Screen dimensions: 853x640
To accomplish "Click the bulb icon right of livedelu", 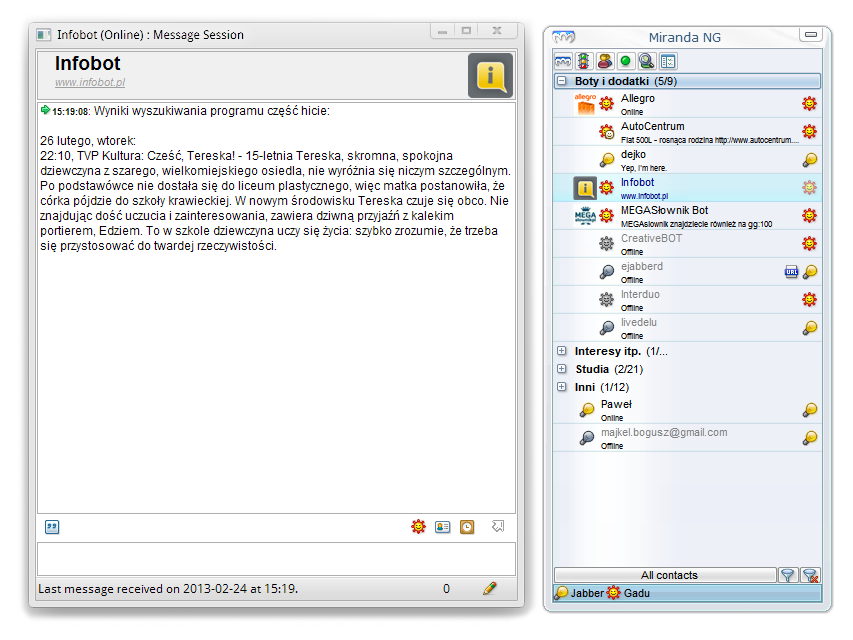I will pyautogui.click(x=810, y=328).
